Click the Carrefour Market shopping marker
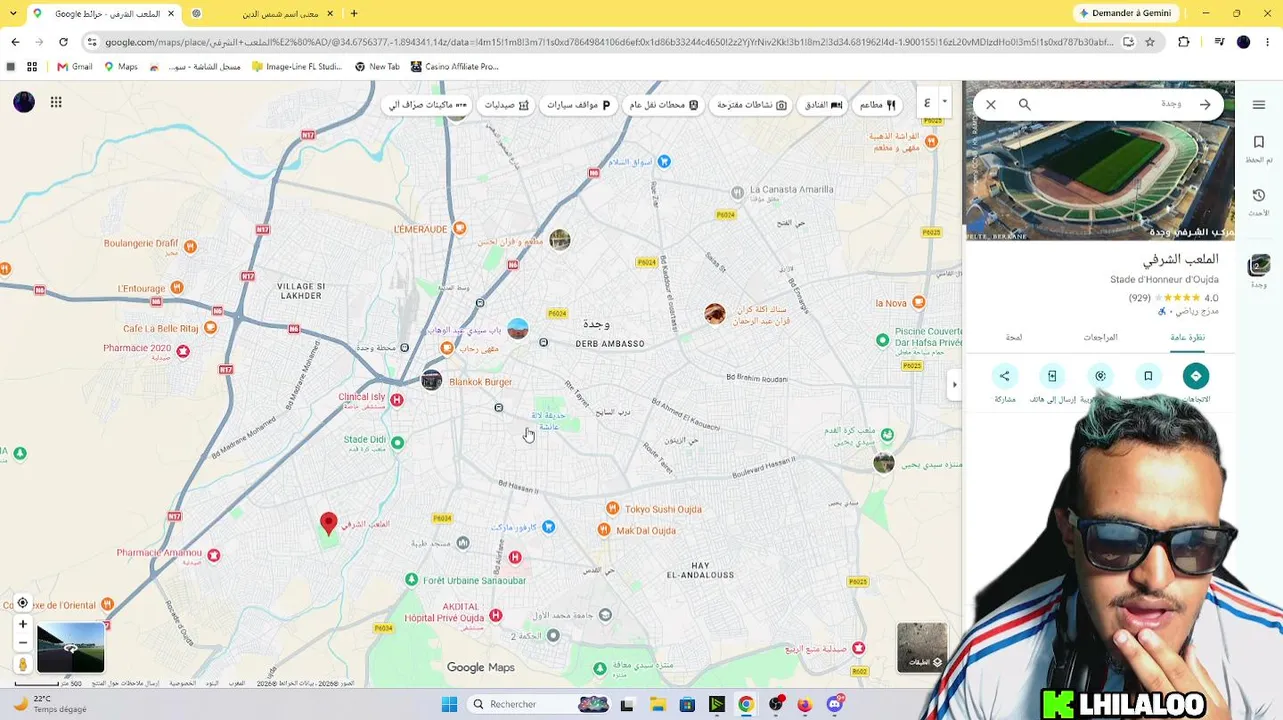1283x720 pixels. tap(548, 527)
